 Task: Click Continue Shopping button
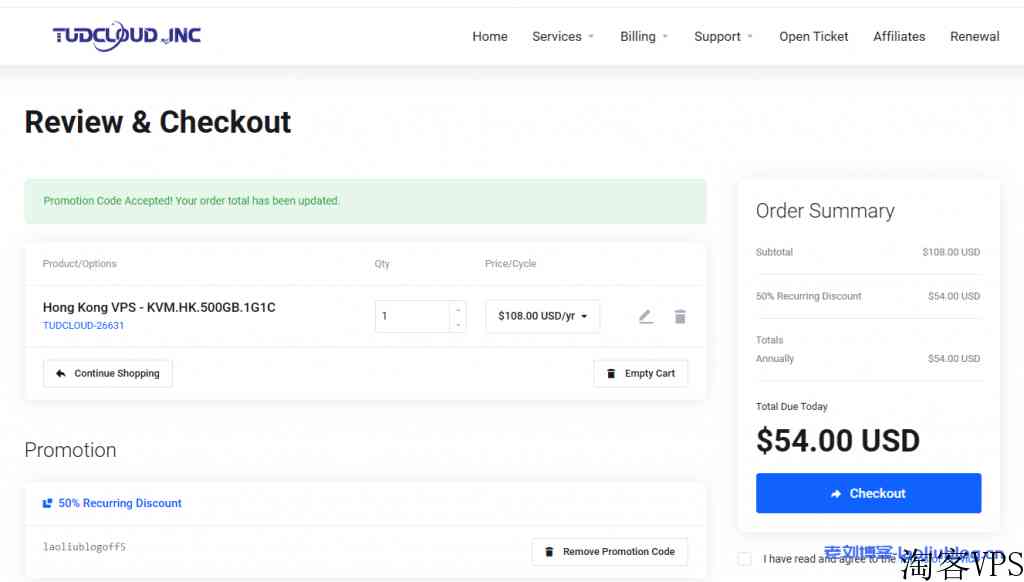point(108,374)
